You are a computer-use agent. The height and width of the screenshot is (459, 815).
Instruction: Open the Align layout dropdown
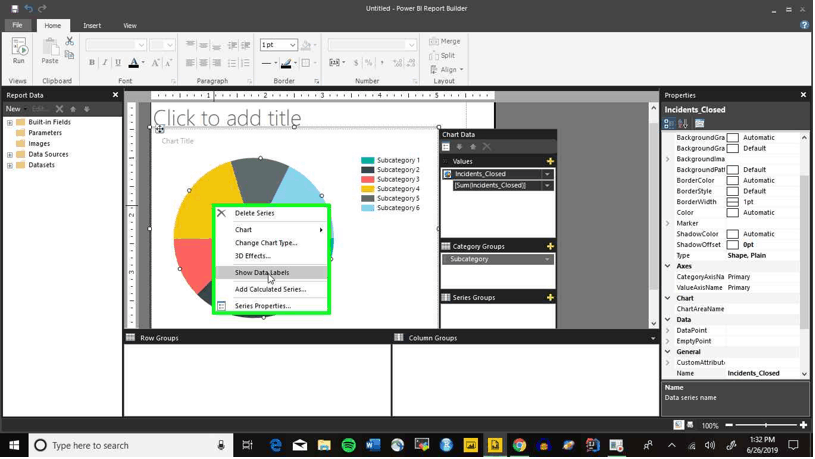click(446, 69)
